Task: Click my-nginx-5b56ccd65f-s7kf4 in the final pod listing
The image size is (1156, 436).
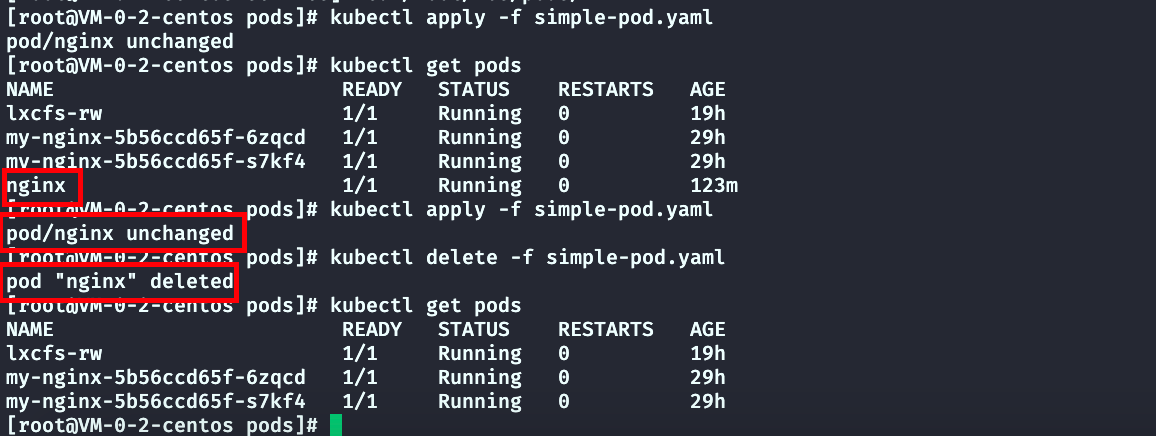Action: tap(156, 401)
